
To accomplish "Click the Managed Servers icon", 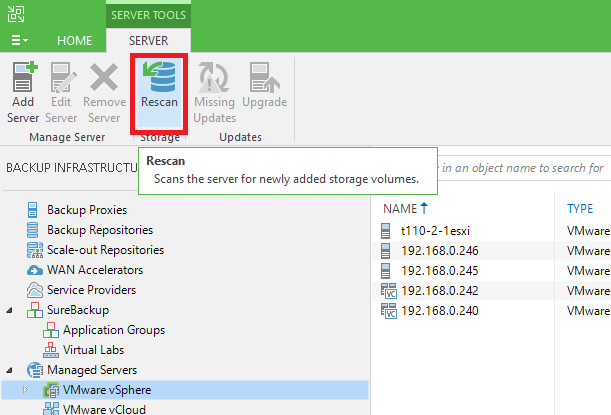I will (35, 370).
